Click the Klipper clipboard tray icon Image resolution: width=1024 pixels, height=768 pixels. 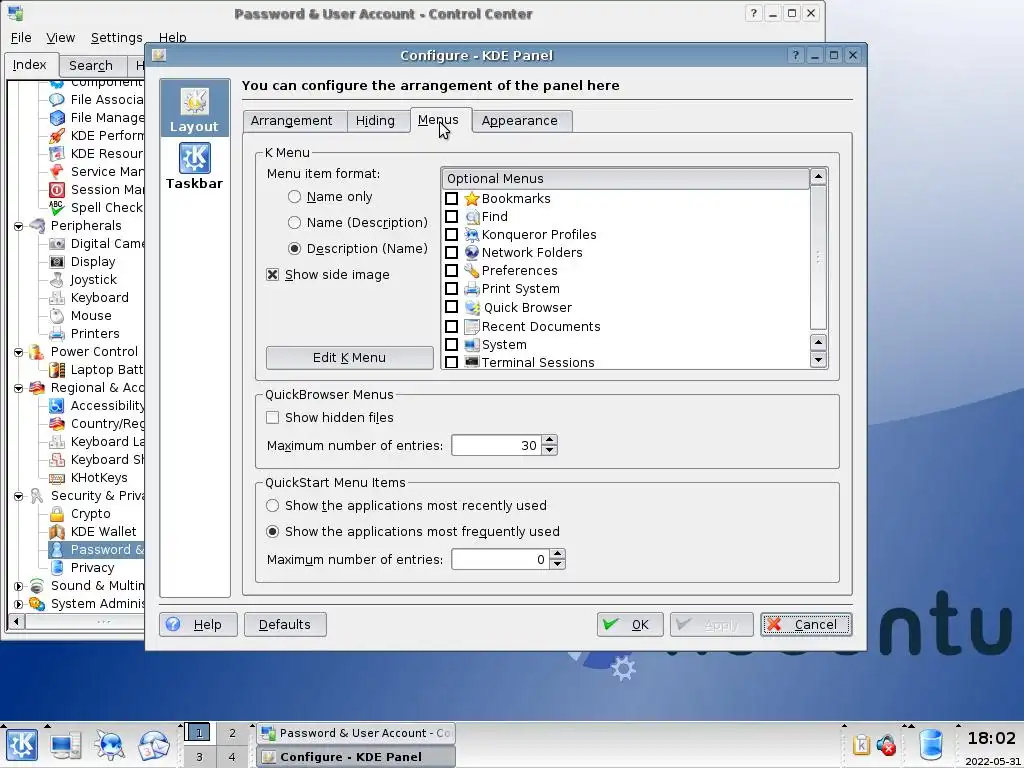click(x=861, y=745)
